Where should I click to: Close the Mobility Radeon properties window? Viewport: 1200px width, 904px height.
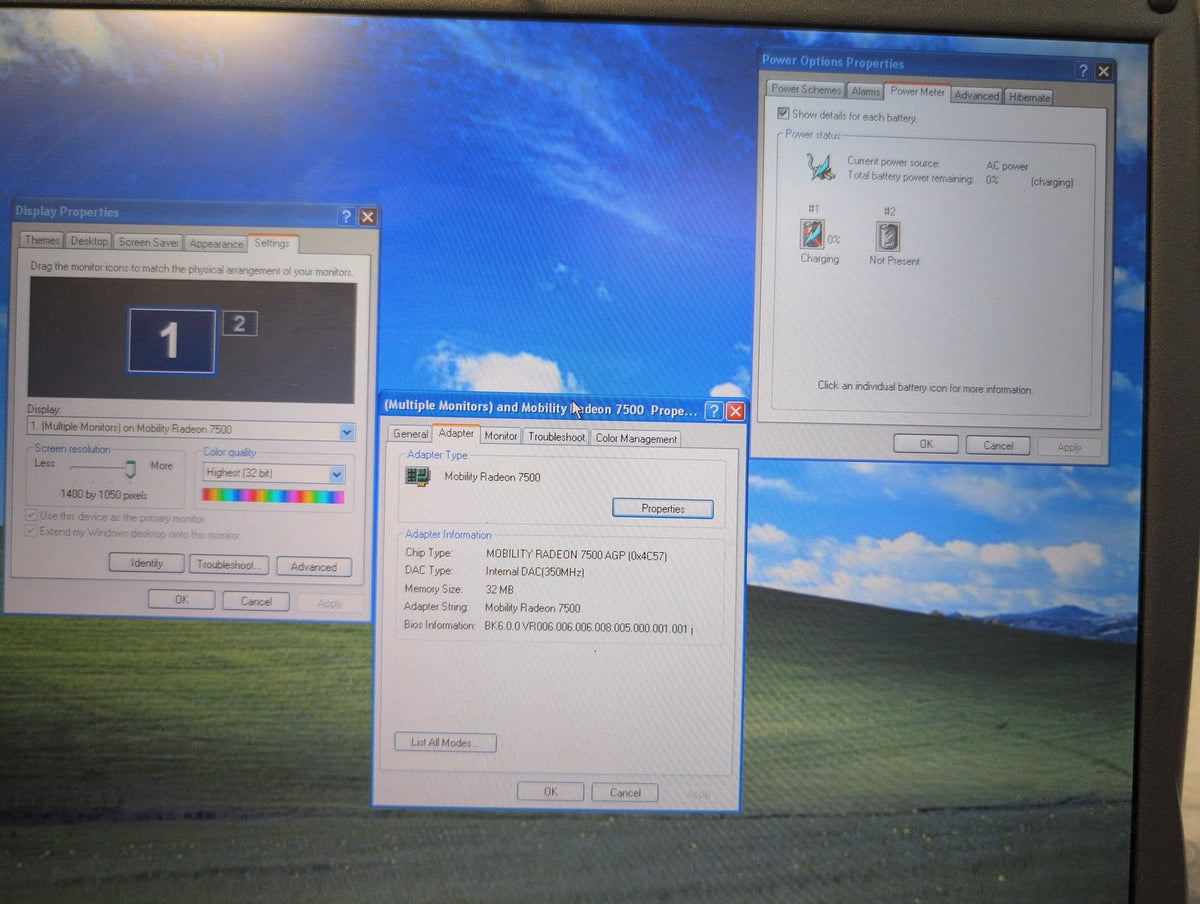coord(736,412)
